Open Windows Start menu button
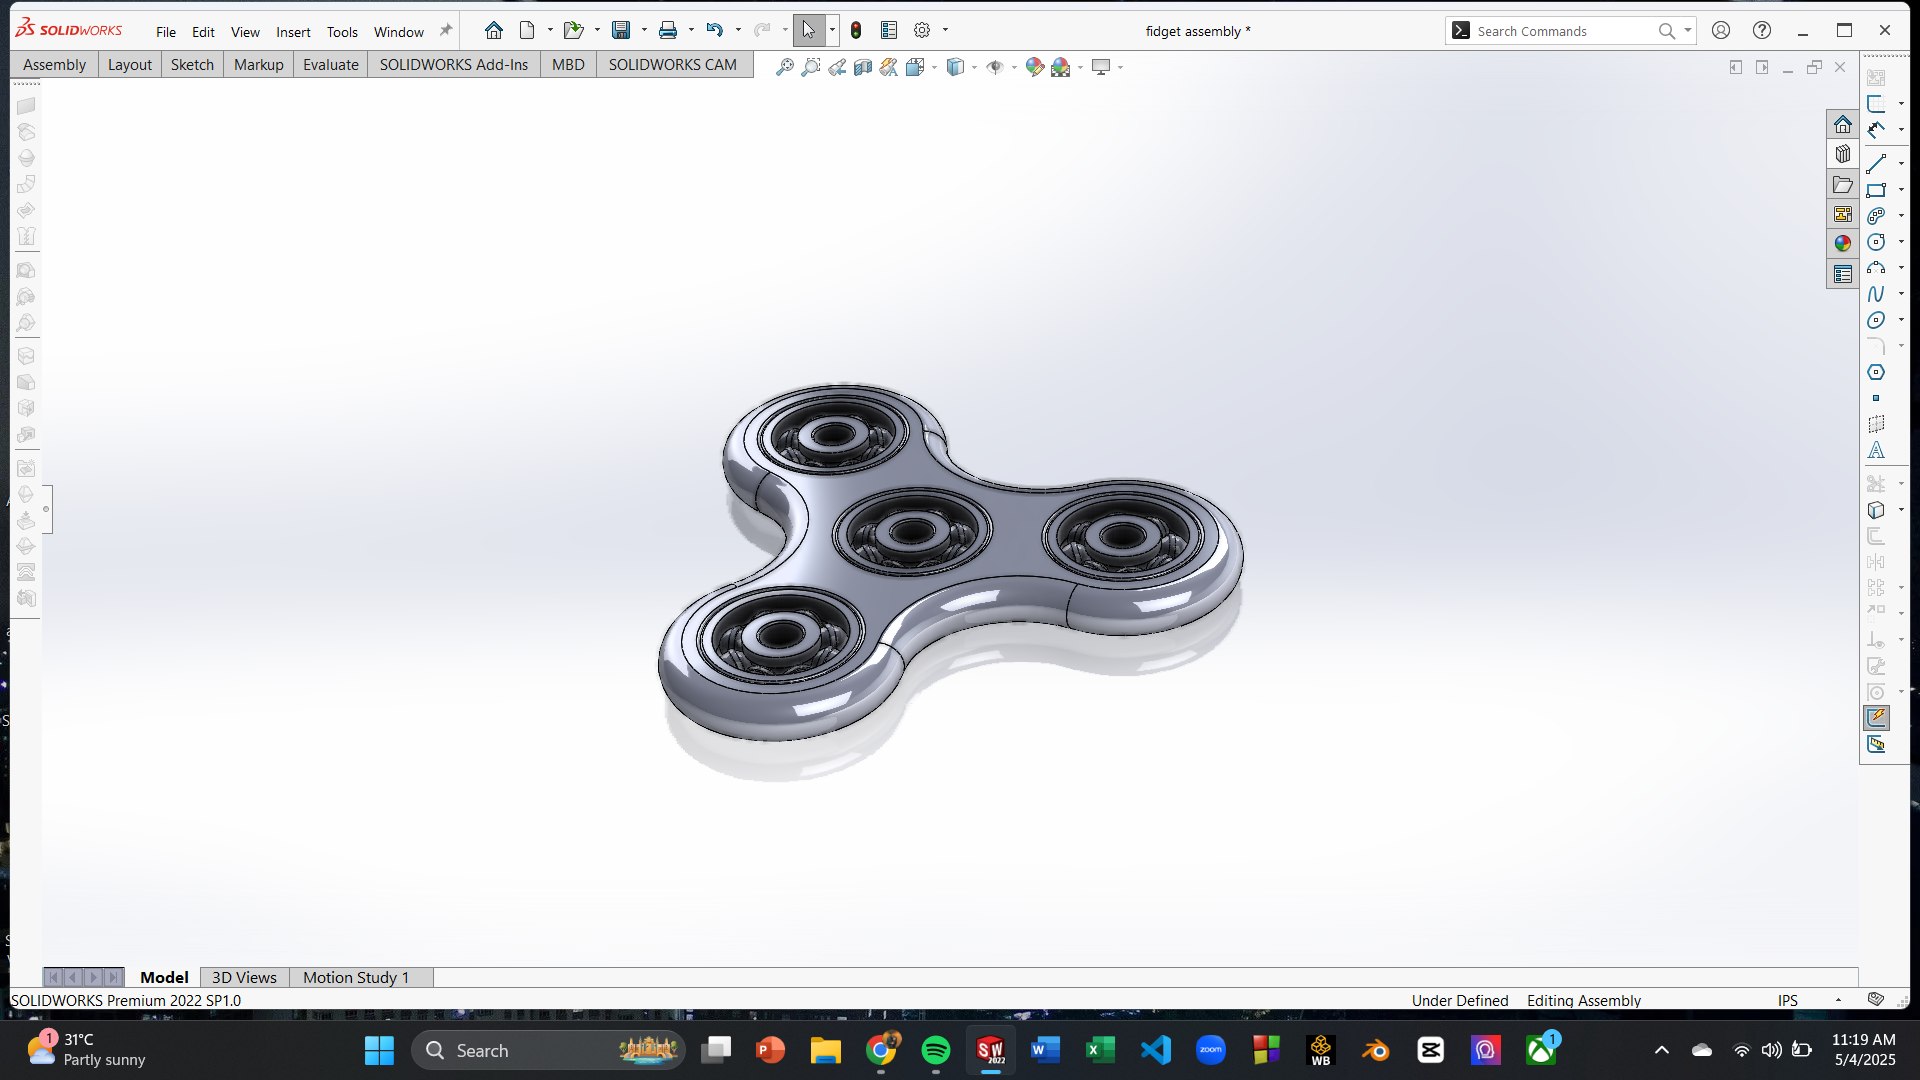 [x=379, y=1050]
